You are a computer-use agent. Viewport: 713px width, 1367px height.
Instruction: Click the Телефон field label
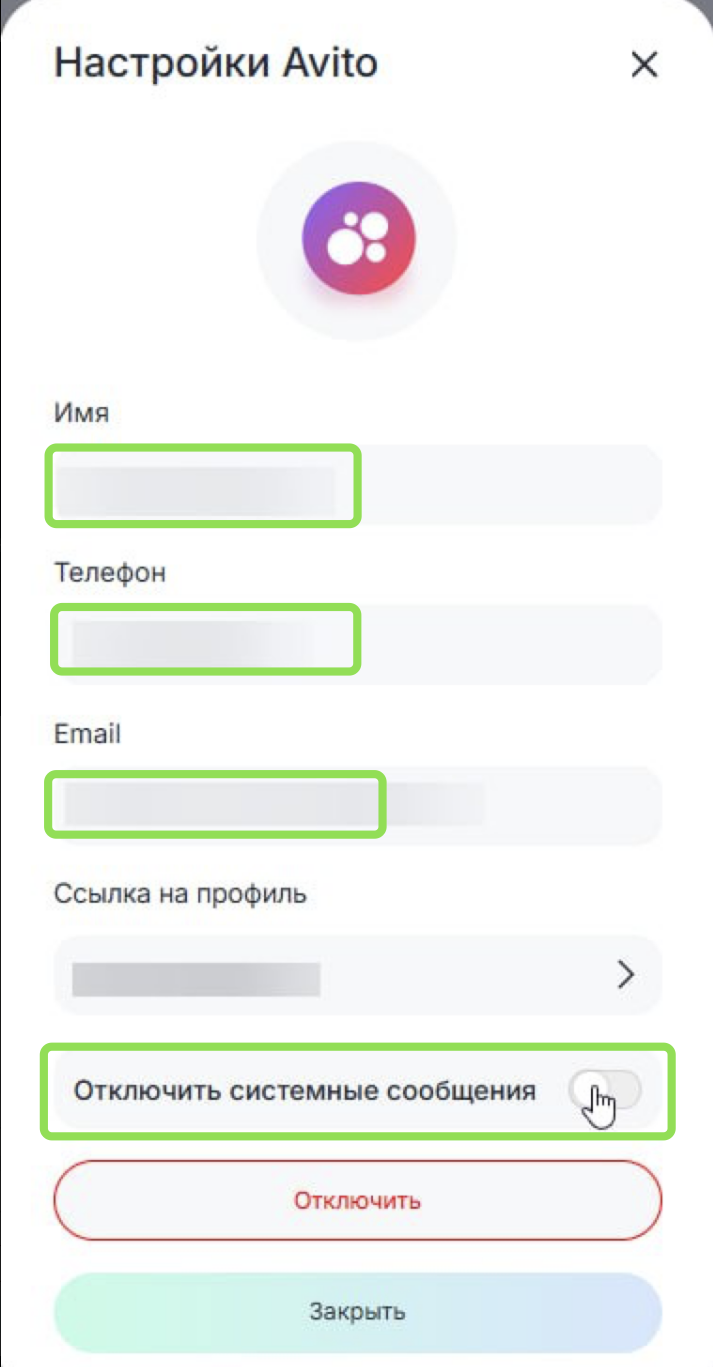click(x=110, y=573)
